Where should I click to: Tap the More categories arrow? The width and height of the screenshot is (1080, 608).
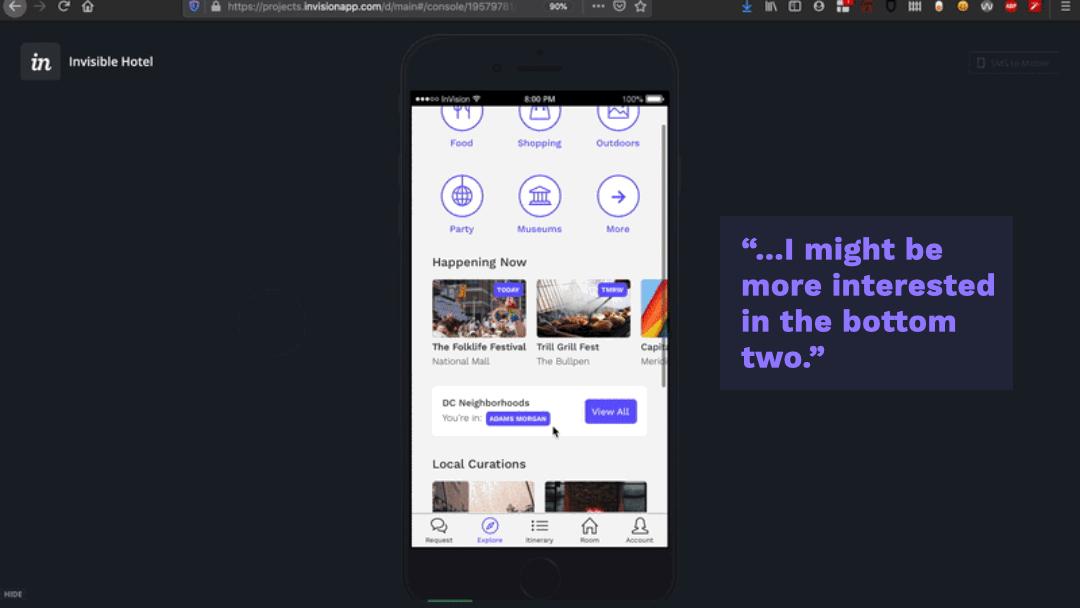click(x=618, y=196)
